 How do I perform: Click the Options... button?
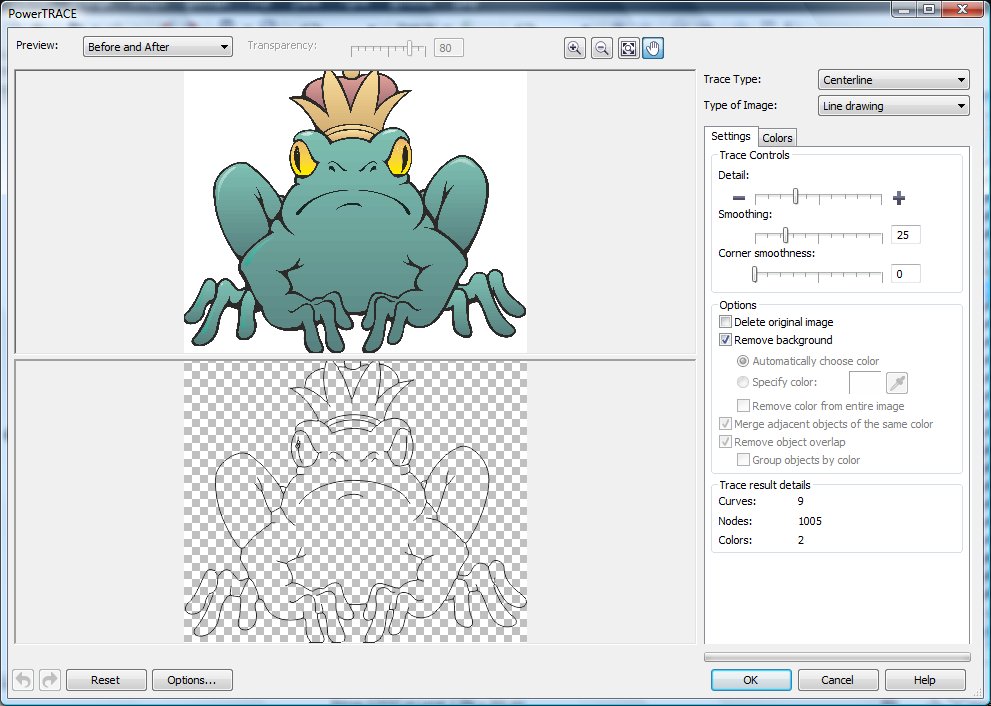[x=192, y=680]
